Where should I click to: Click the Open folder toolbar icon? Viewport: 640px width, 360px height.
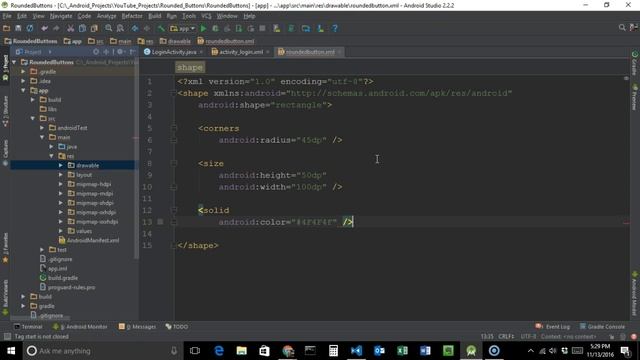(7, 28)
